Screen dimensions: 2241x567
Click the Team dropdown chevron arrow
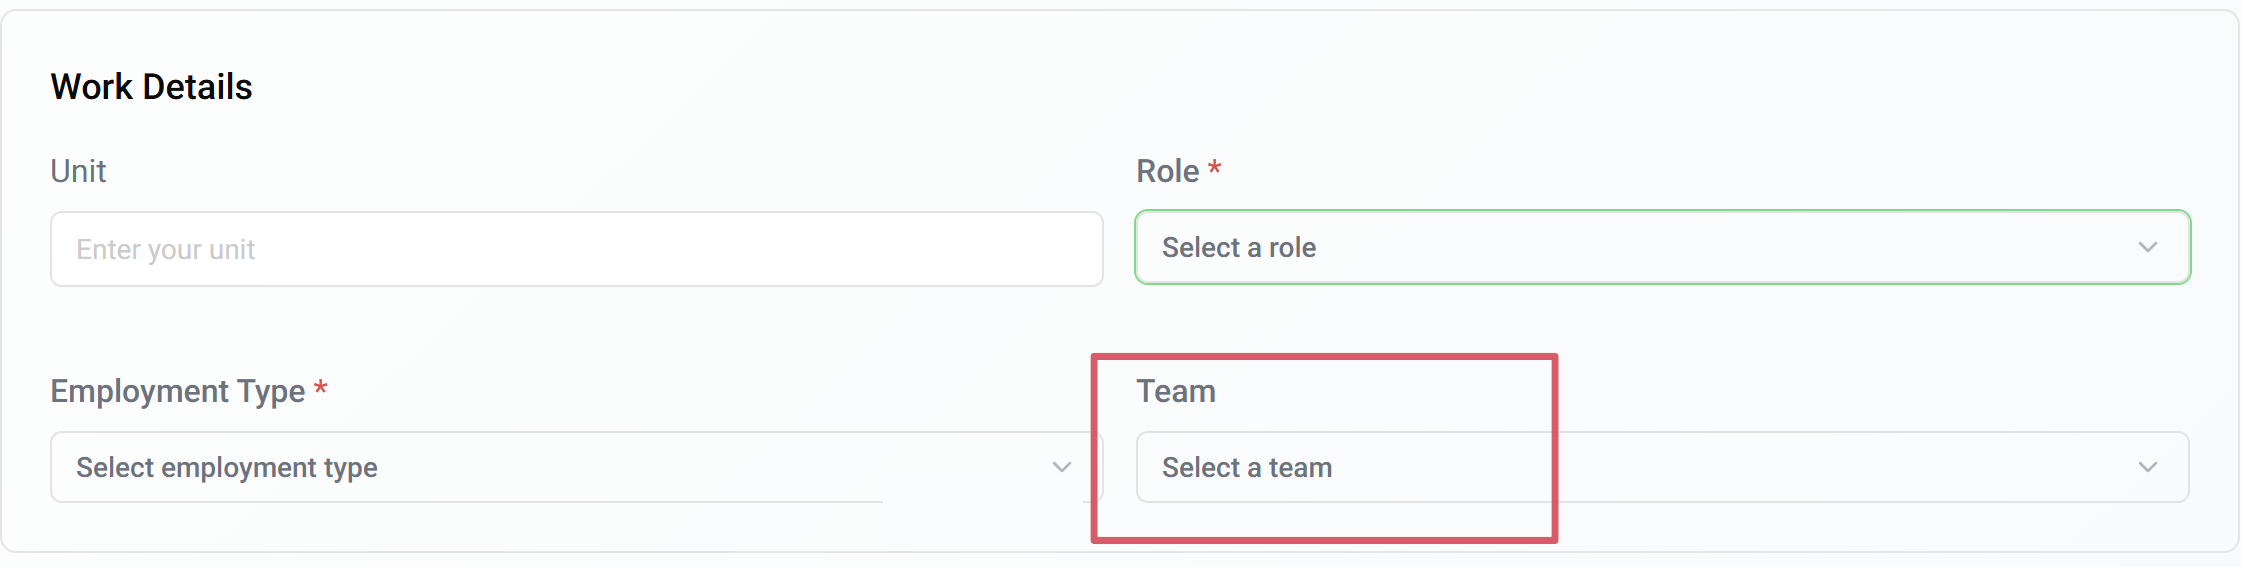(2147, 467)
